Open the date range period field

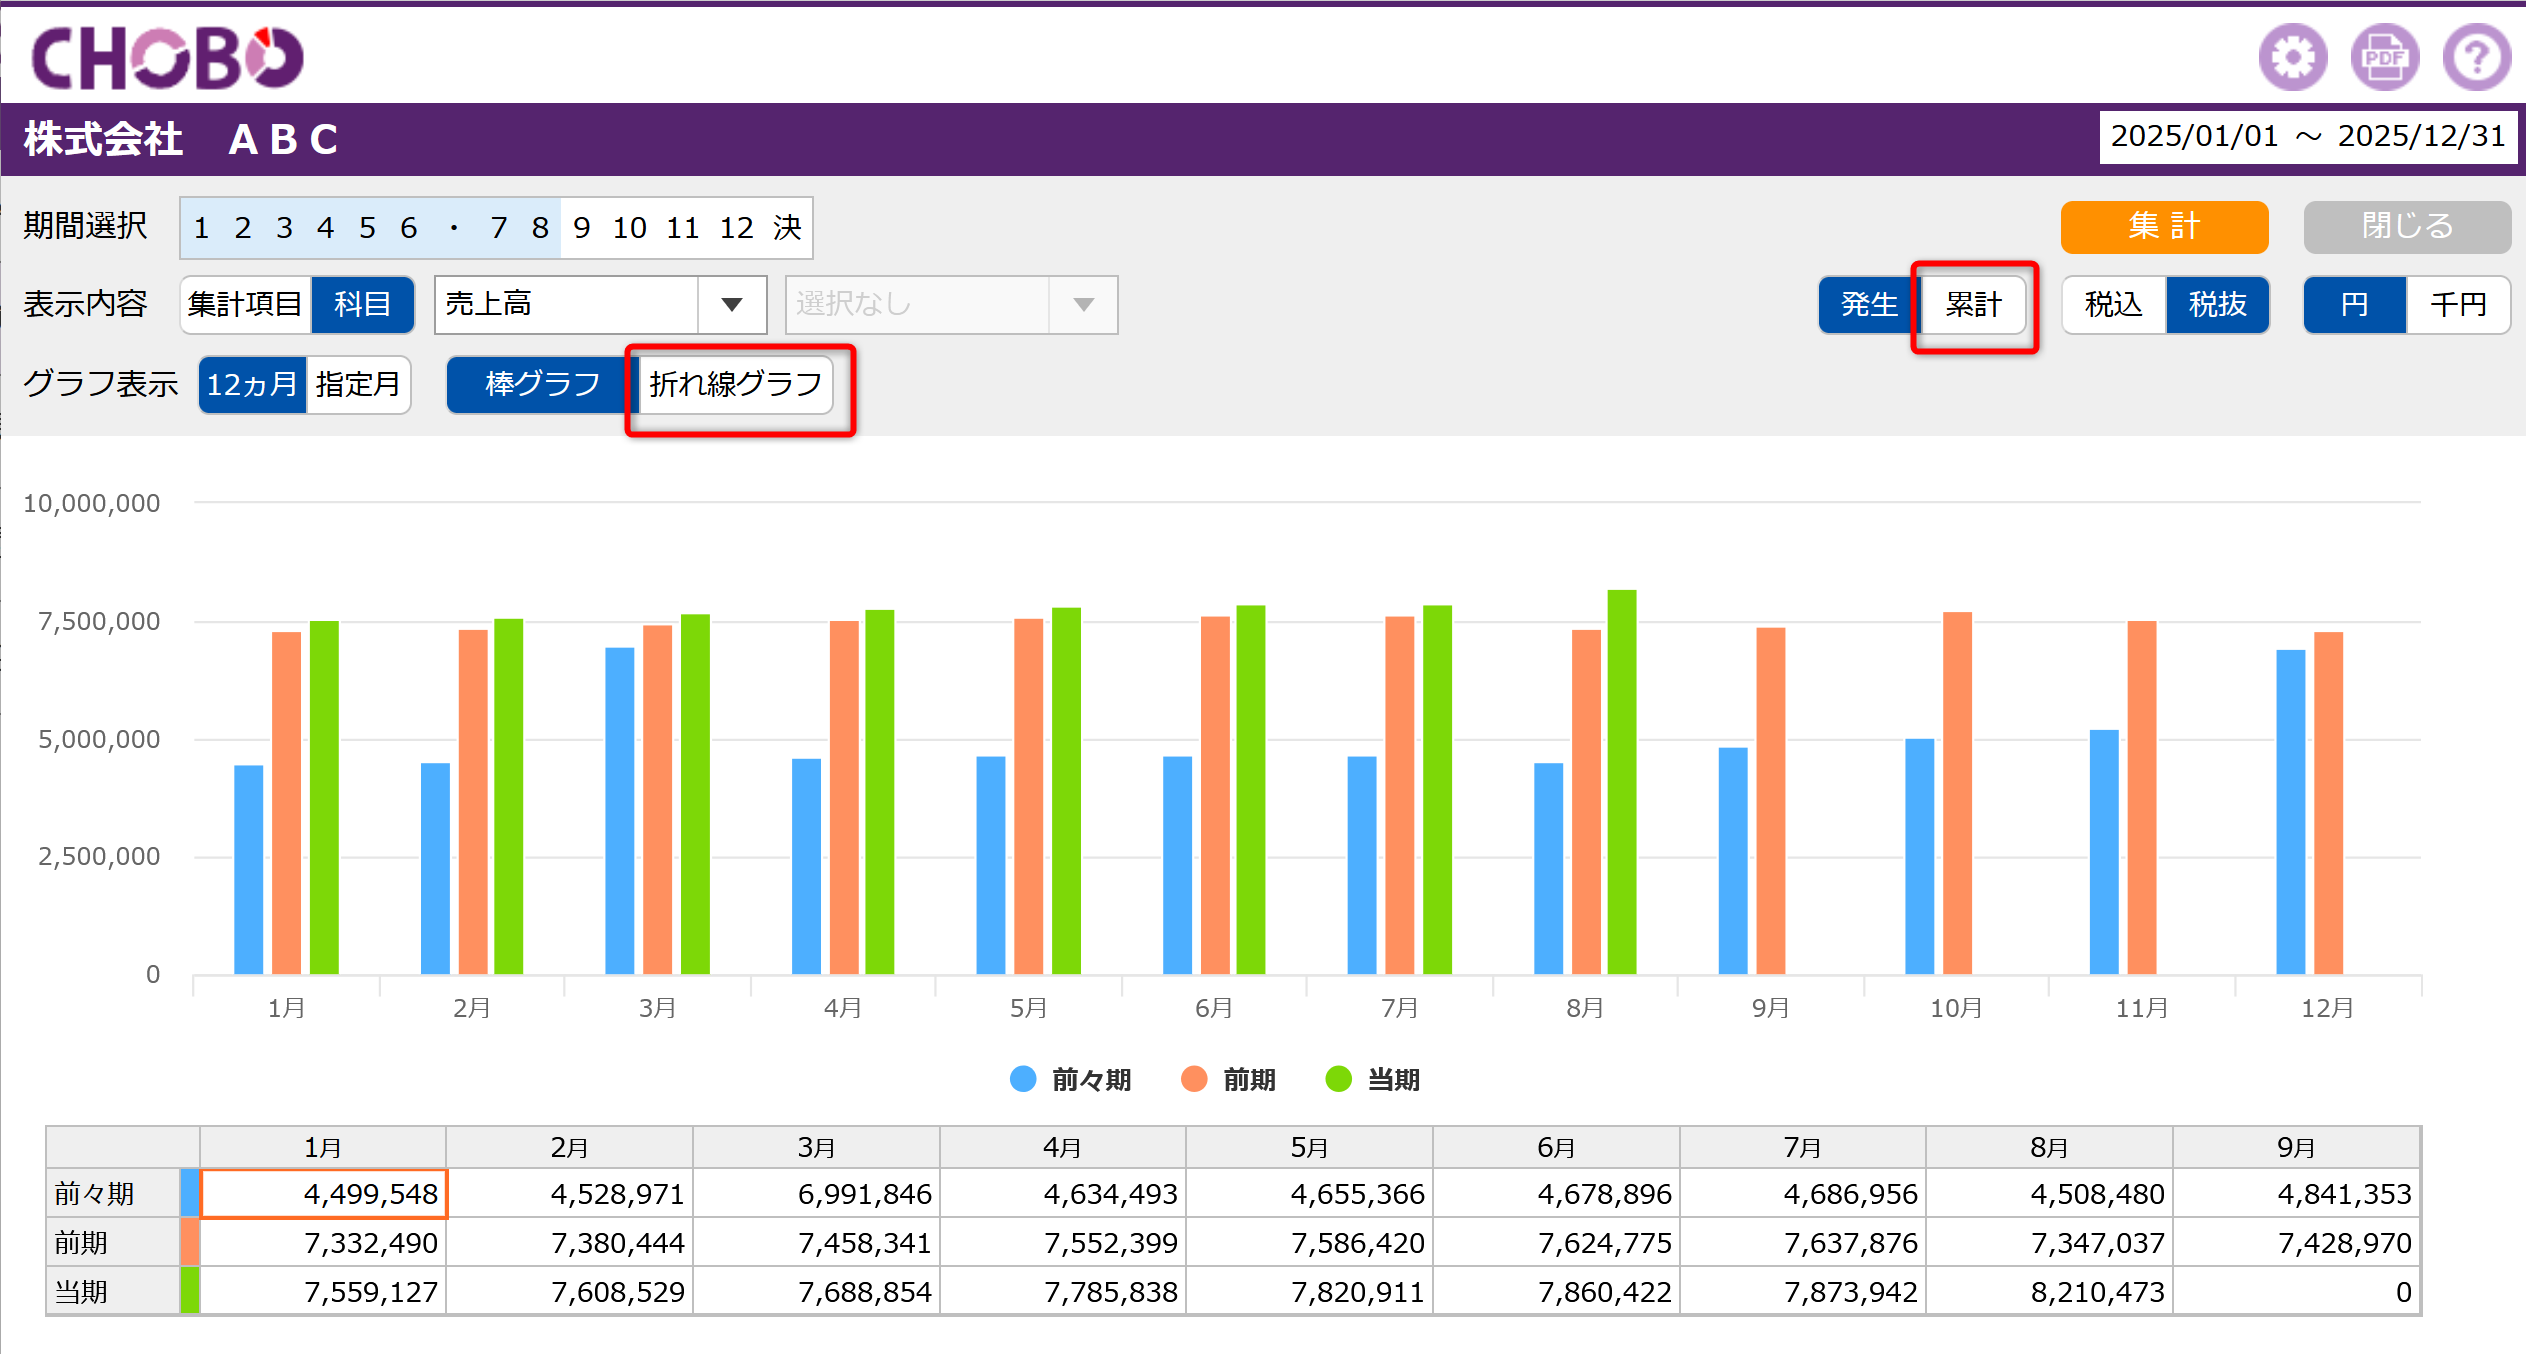(x=2307, y=137)
